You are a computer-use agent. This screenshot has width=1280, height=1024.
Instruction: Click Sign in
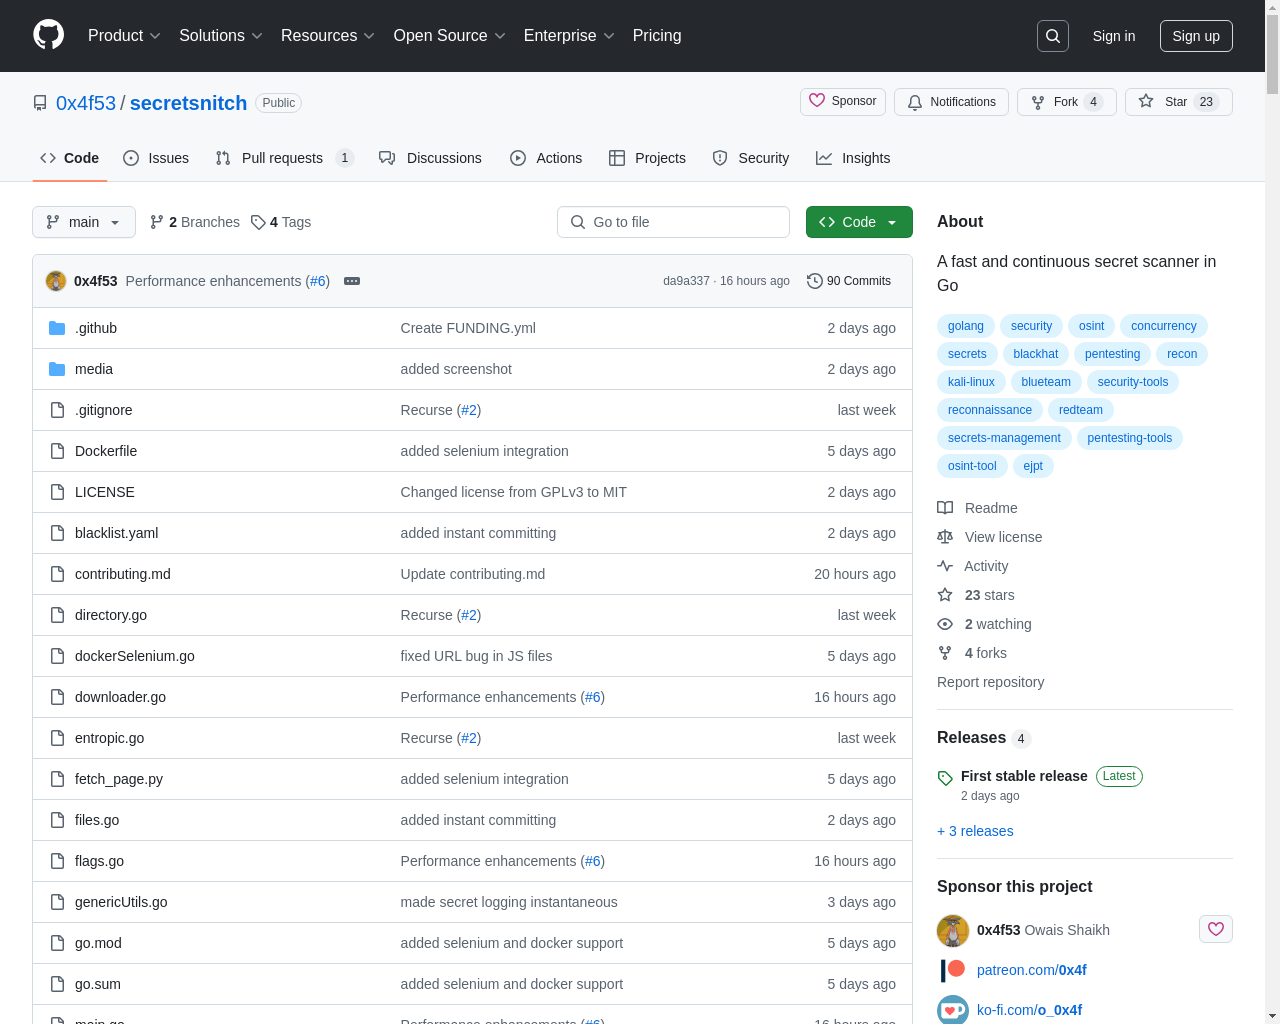(1114, 36)
